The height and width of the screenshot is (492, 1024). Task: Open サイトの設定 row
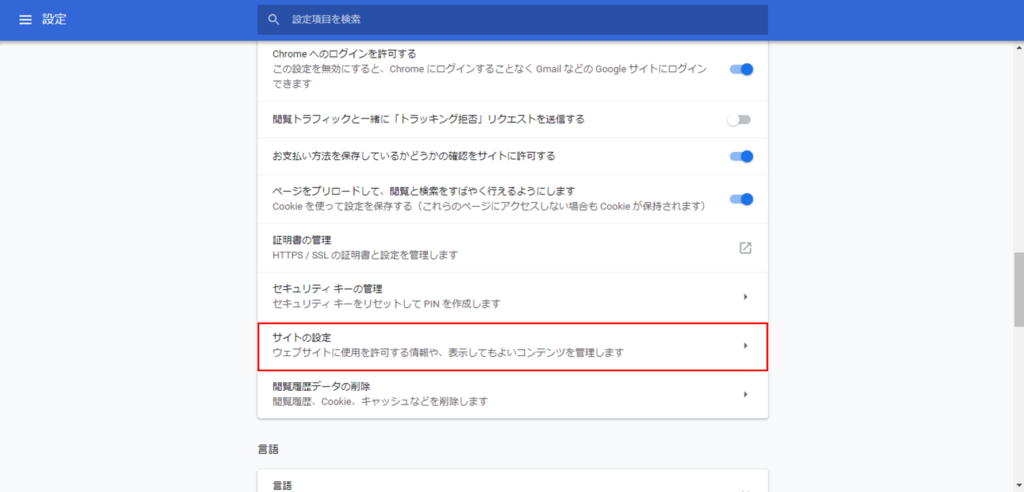[513, 346]
